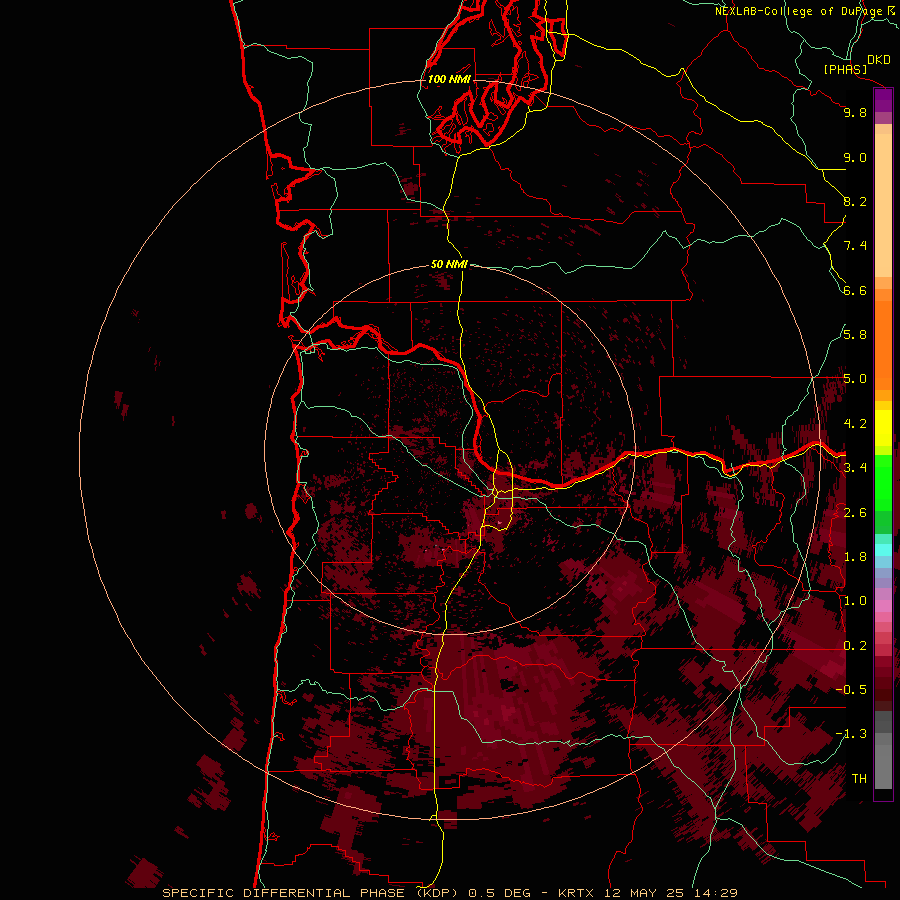
Task: Click the 100 NMI range ring label
Action: click(x=449, y=79)
